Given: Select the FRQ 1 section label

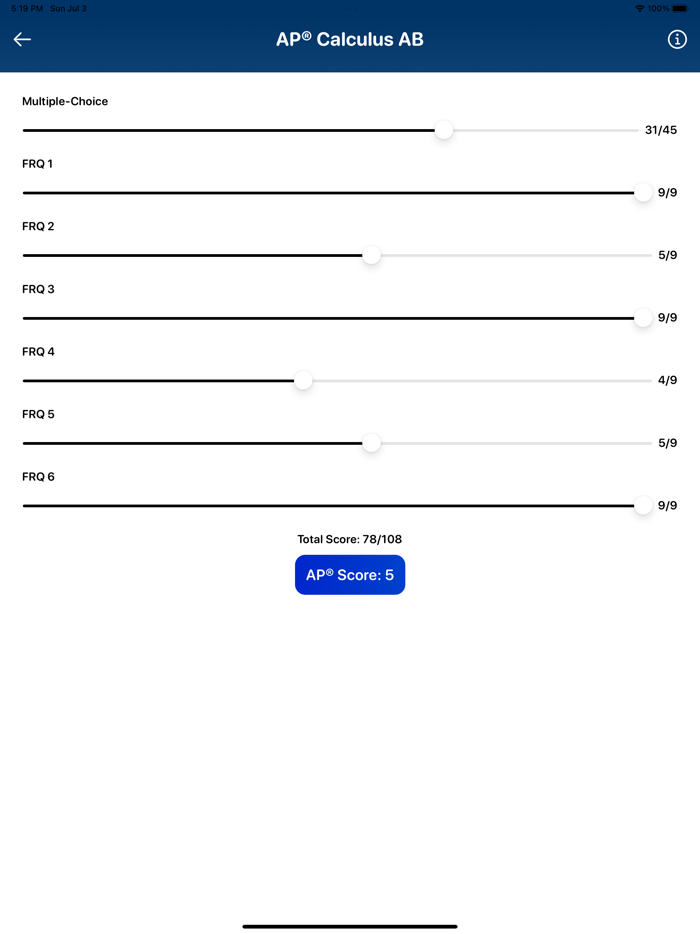Looking at the screenshot, I should 37,163.
